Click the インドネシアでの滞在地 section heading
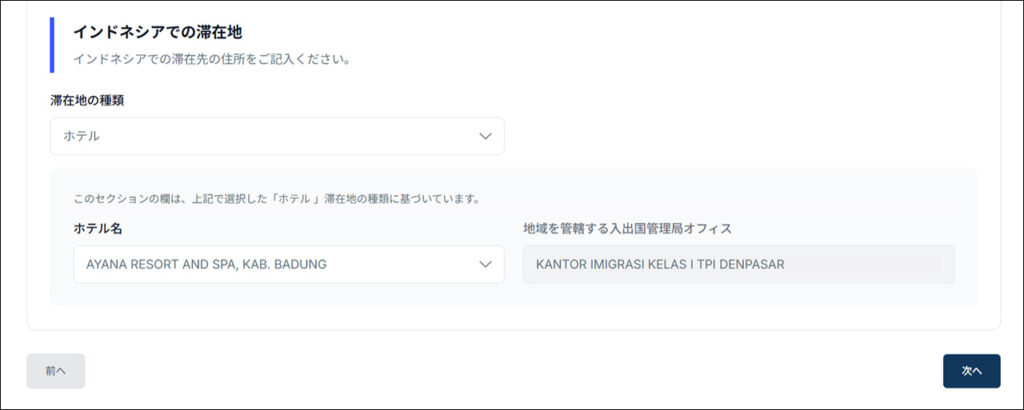Image resolution: width=1024 pixels, height=410 pixels. tap(157, 33)
